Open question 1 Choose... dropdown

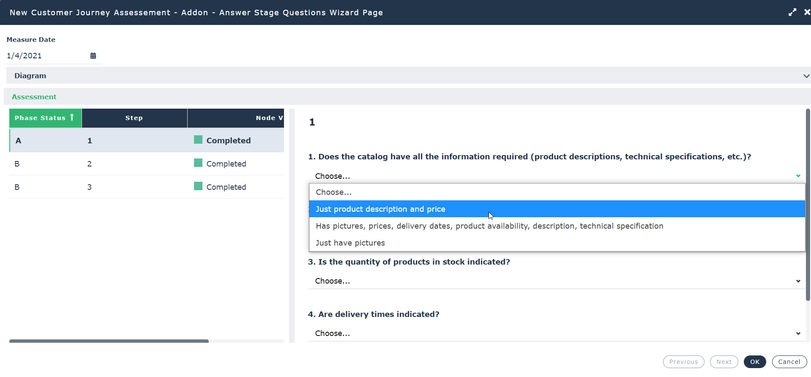pos(557,176)
